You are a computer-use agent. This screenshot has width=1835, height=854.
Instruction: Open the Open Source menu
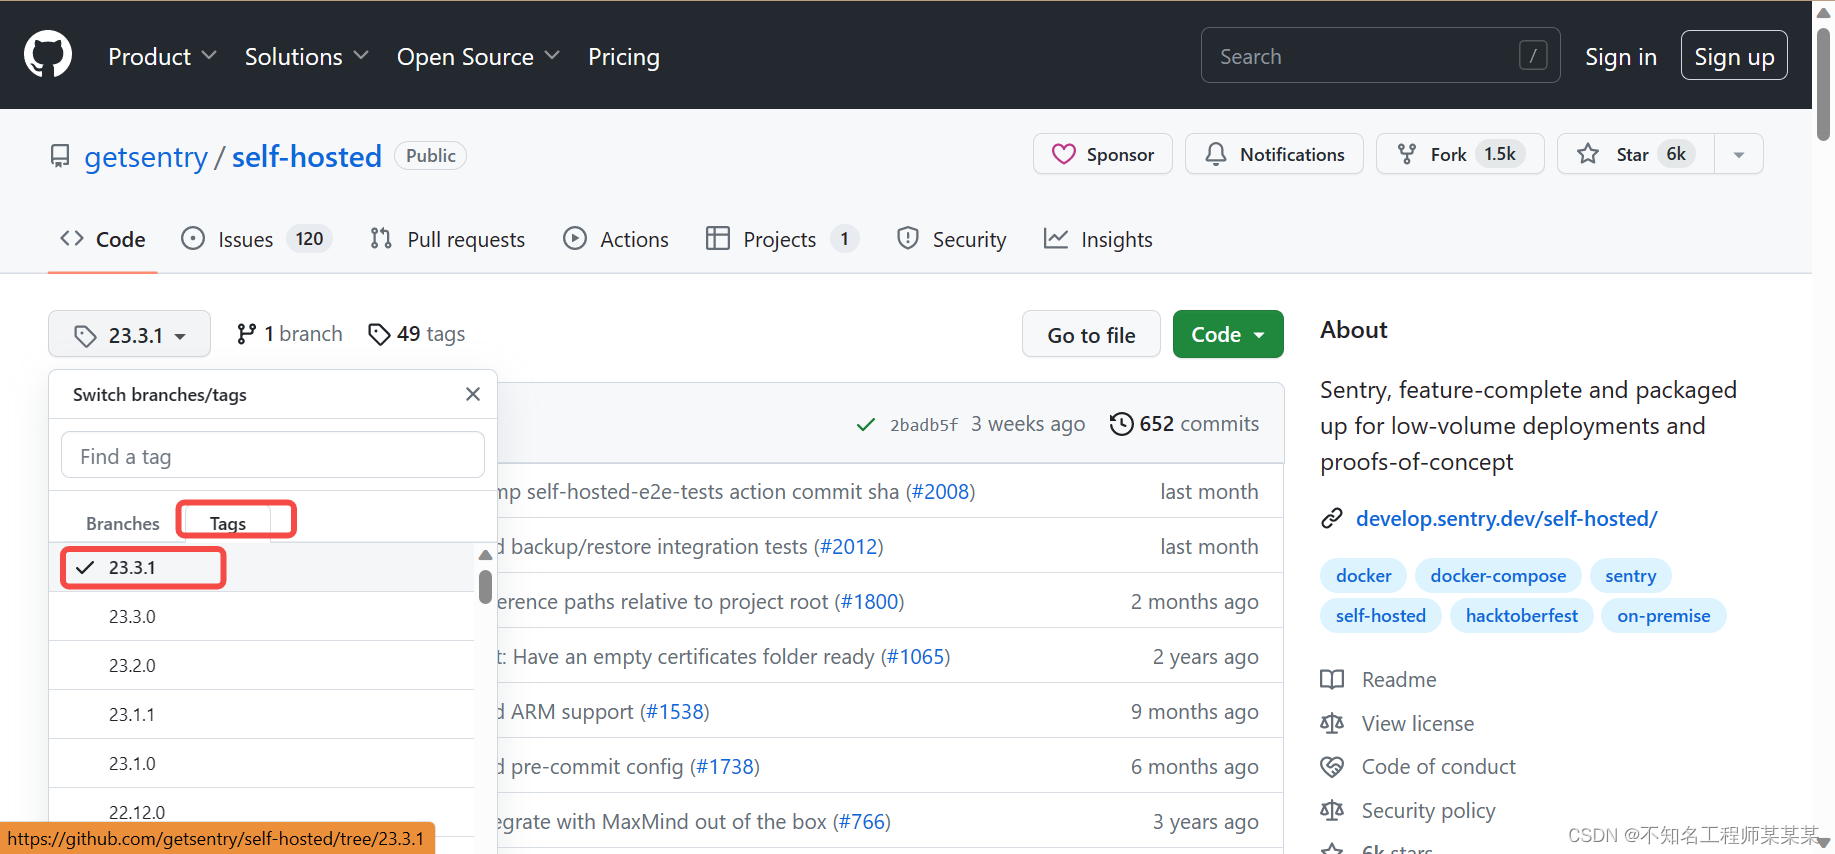[x=478, y=56]
